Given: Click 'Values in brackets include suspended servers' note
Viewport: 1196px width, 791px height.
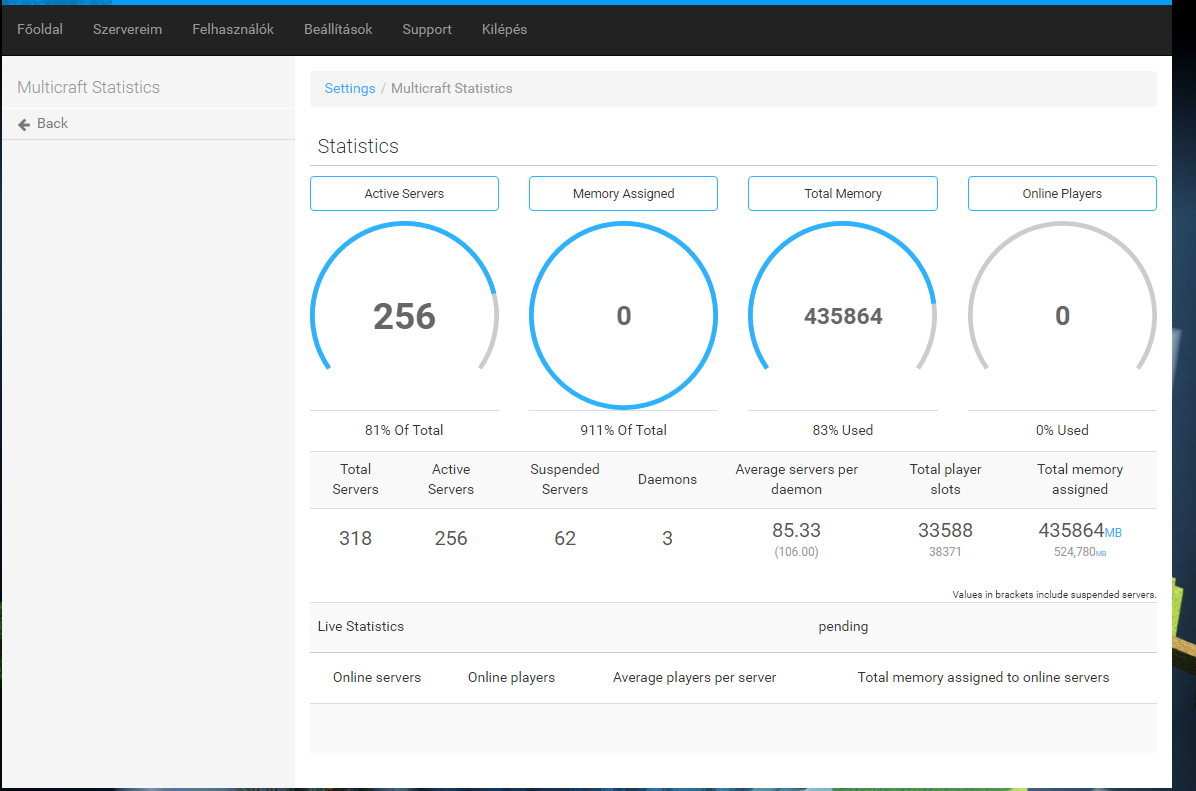Looking at the screenshot, I should pos(1054,594).
